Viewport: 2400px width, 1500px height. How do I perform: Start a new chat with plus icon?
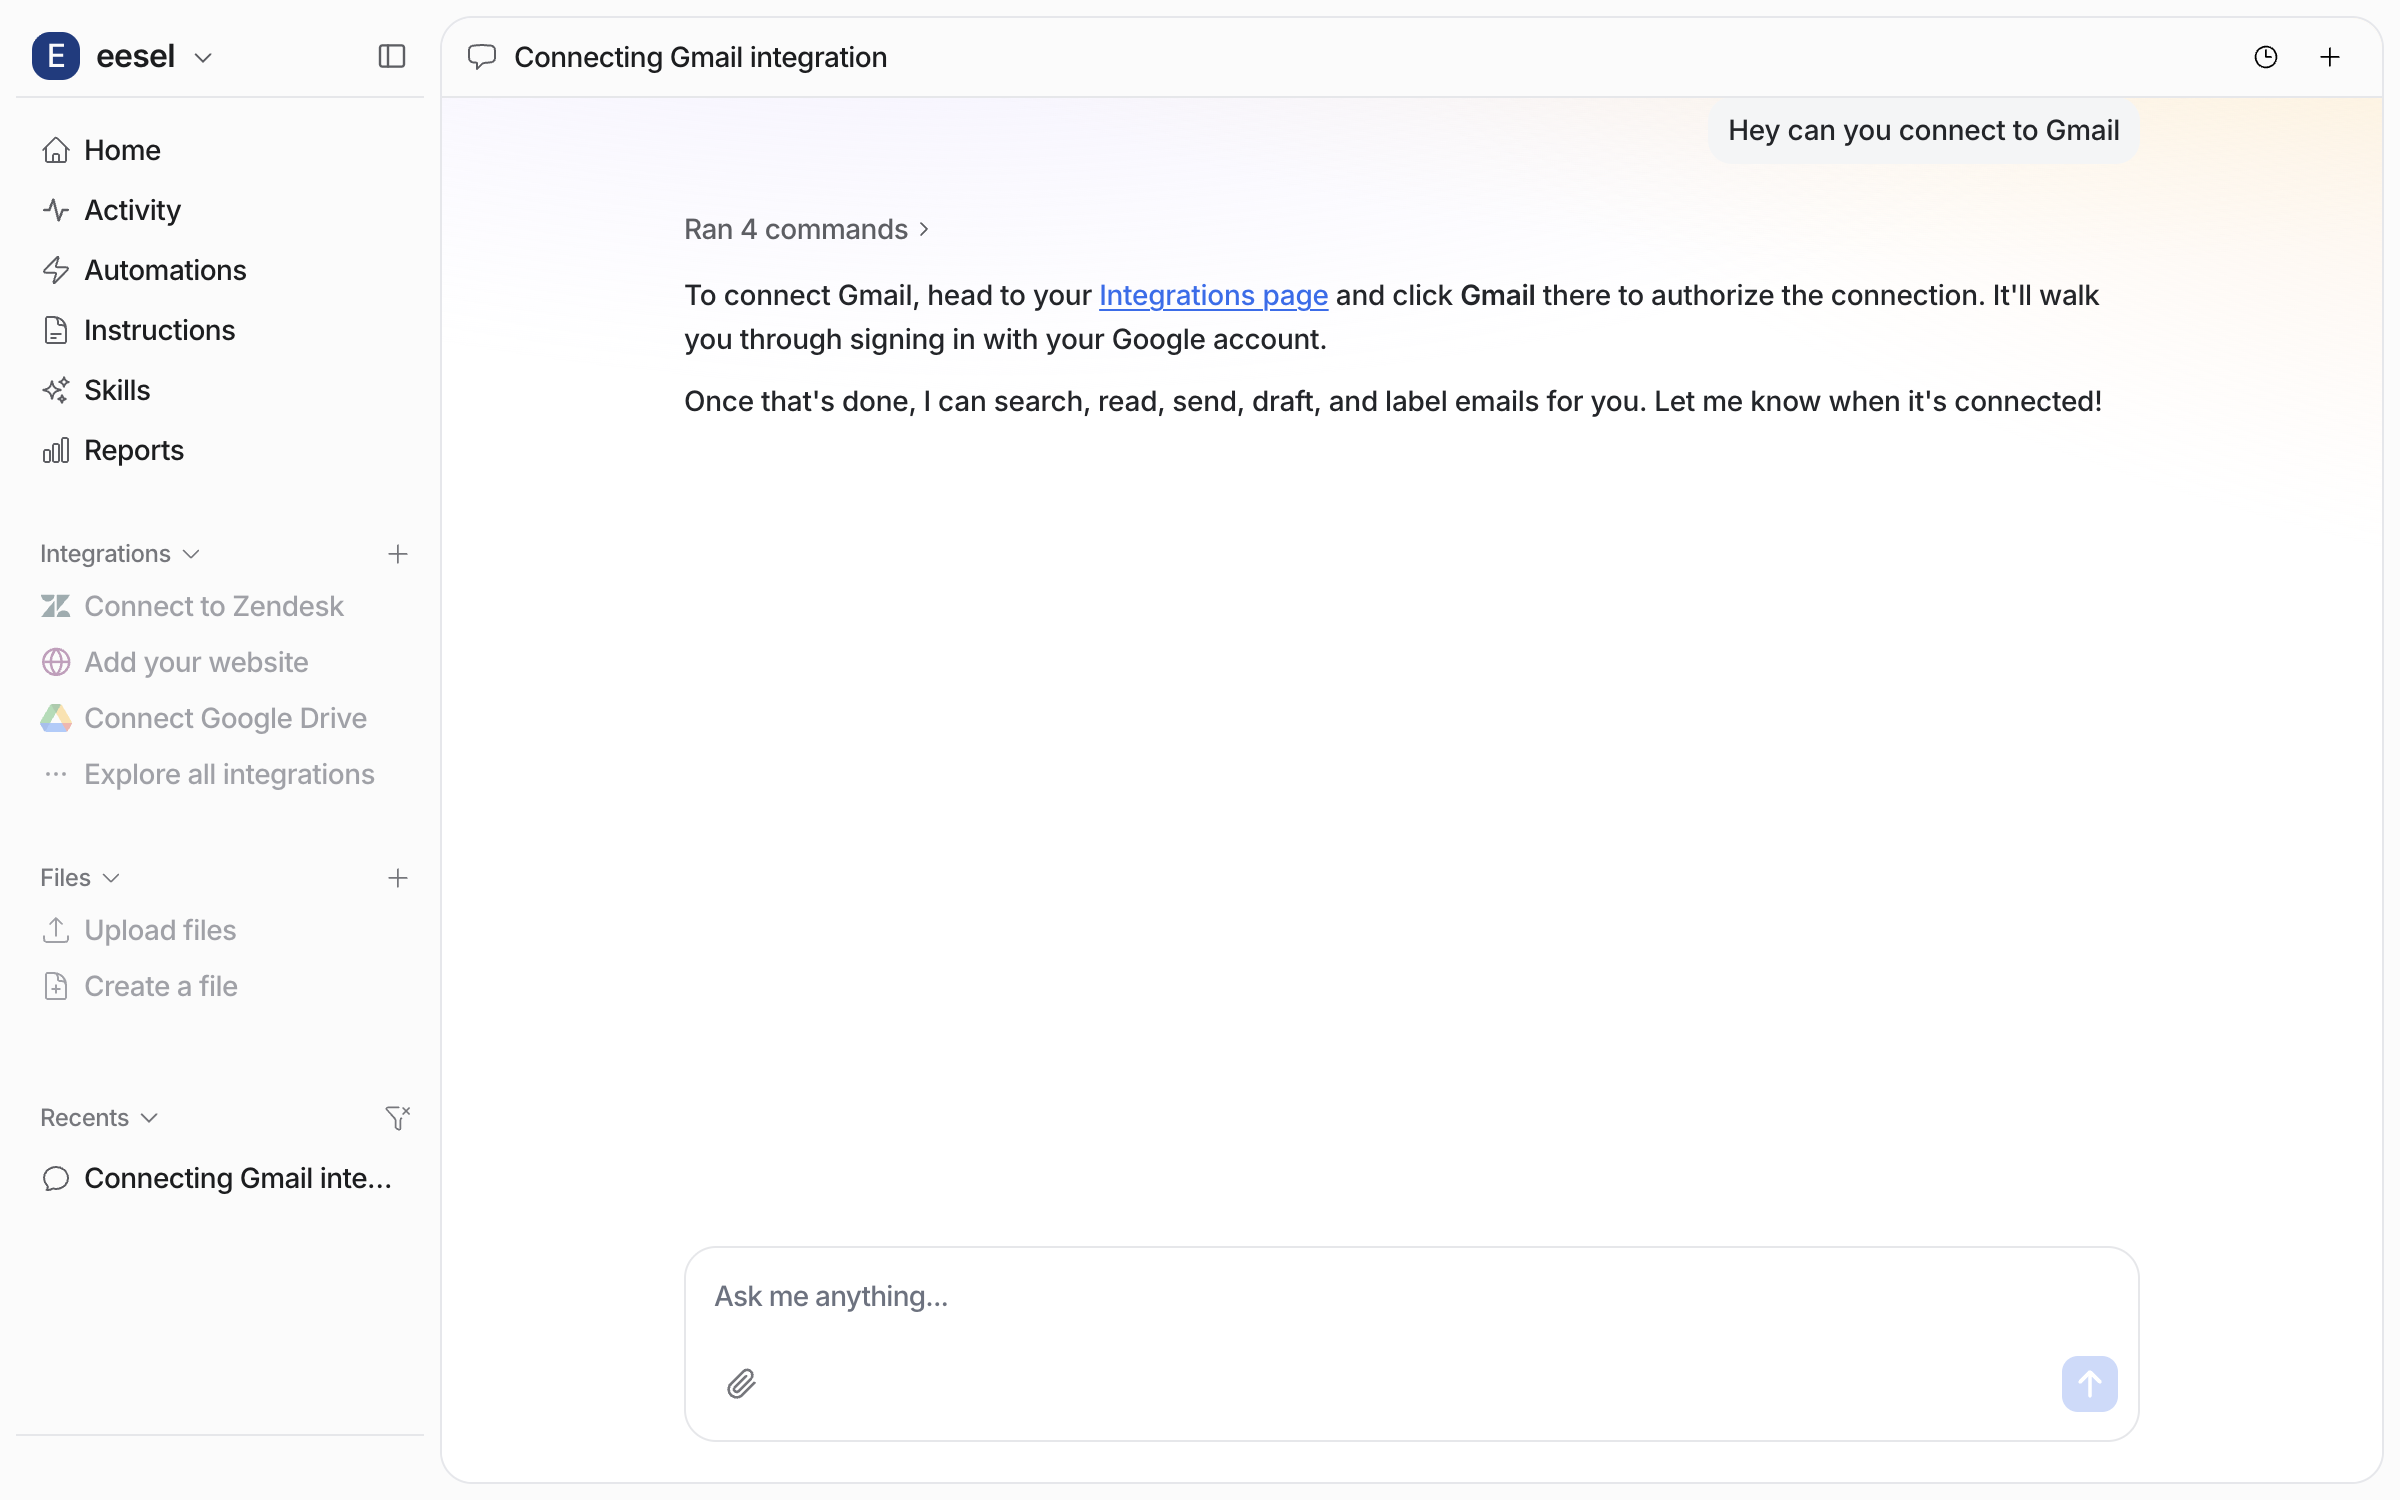tap(2330, 57)
